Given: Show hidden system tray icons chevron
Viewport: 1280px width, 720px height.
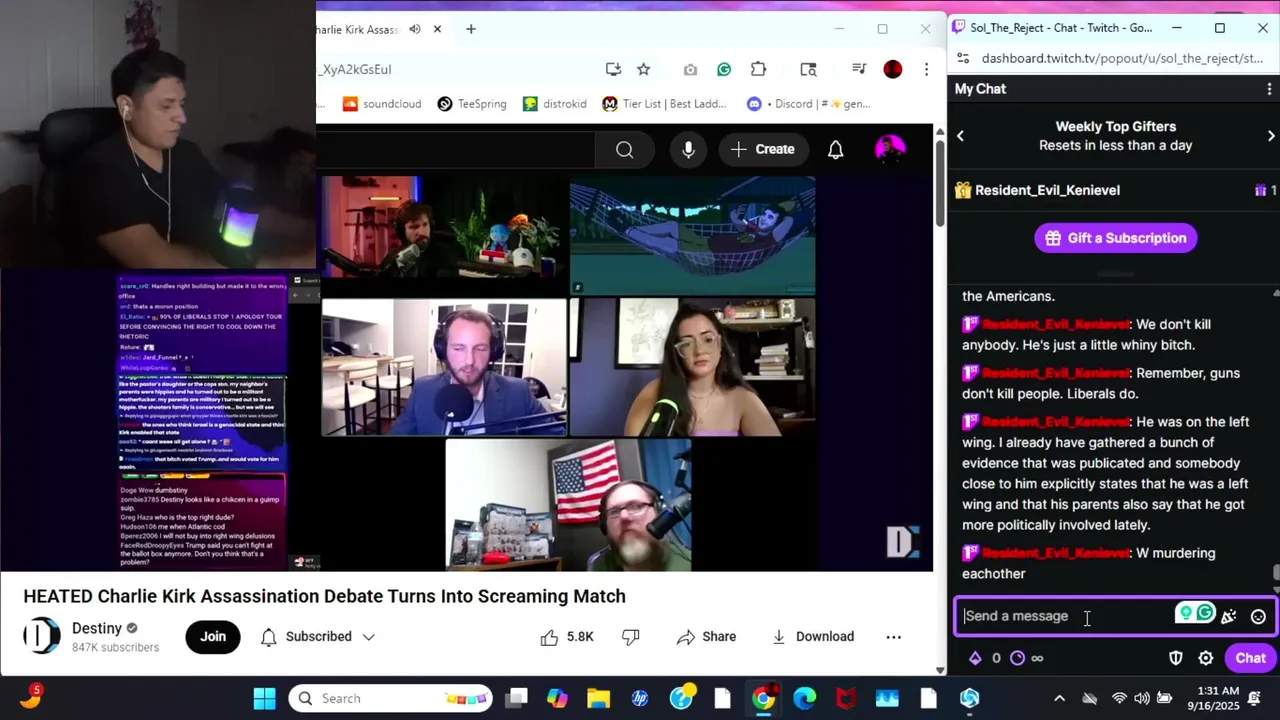Looking at the screenshot, I should (1060, 698).
